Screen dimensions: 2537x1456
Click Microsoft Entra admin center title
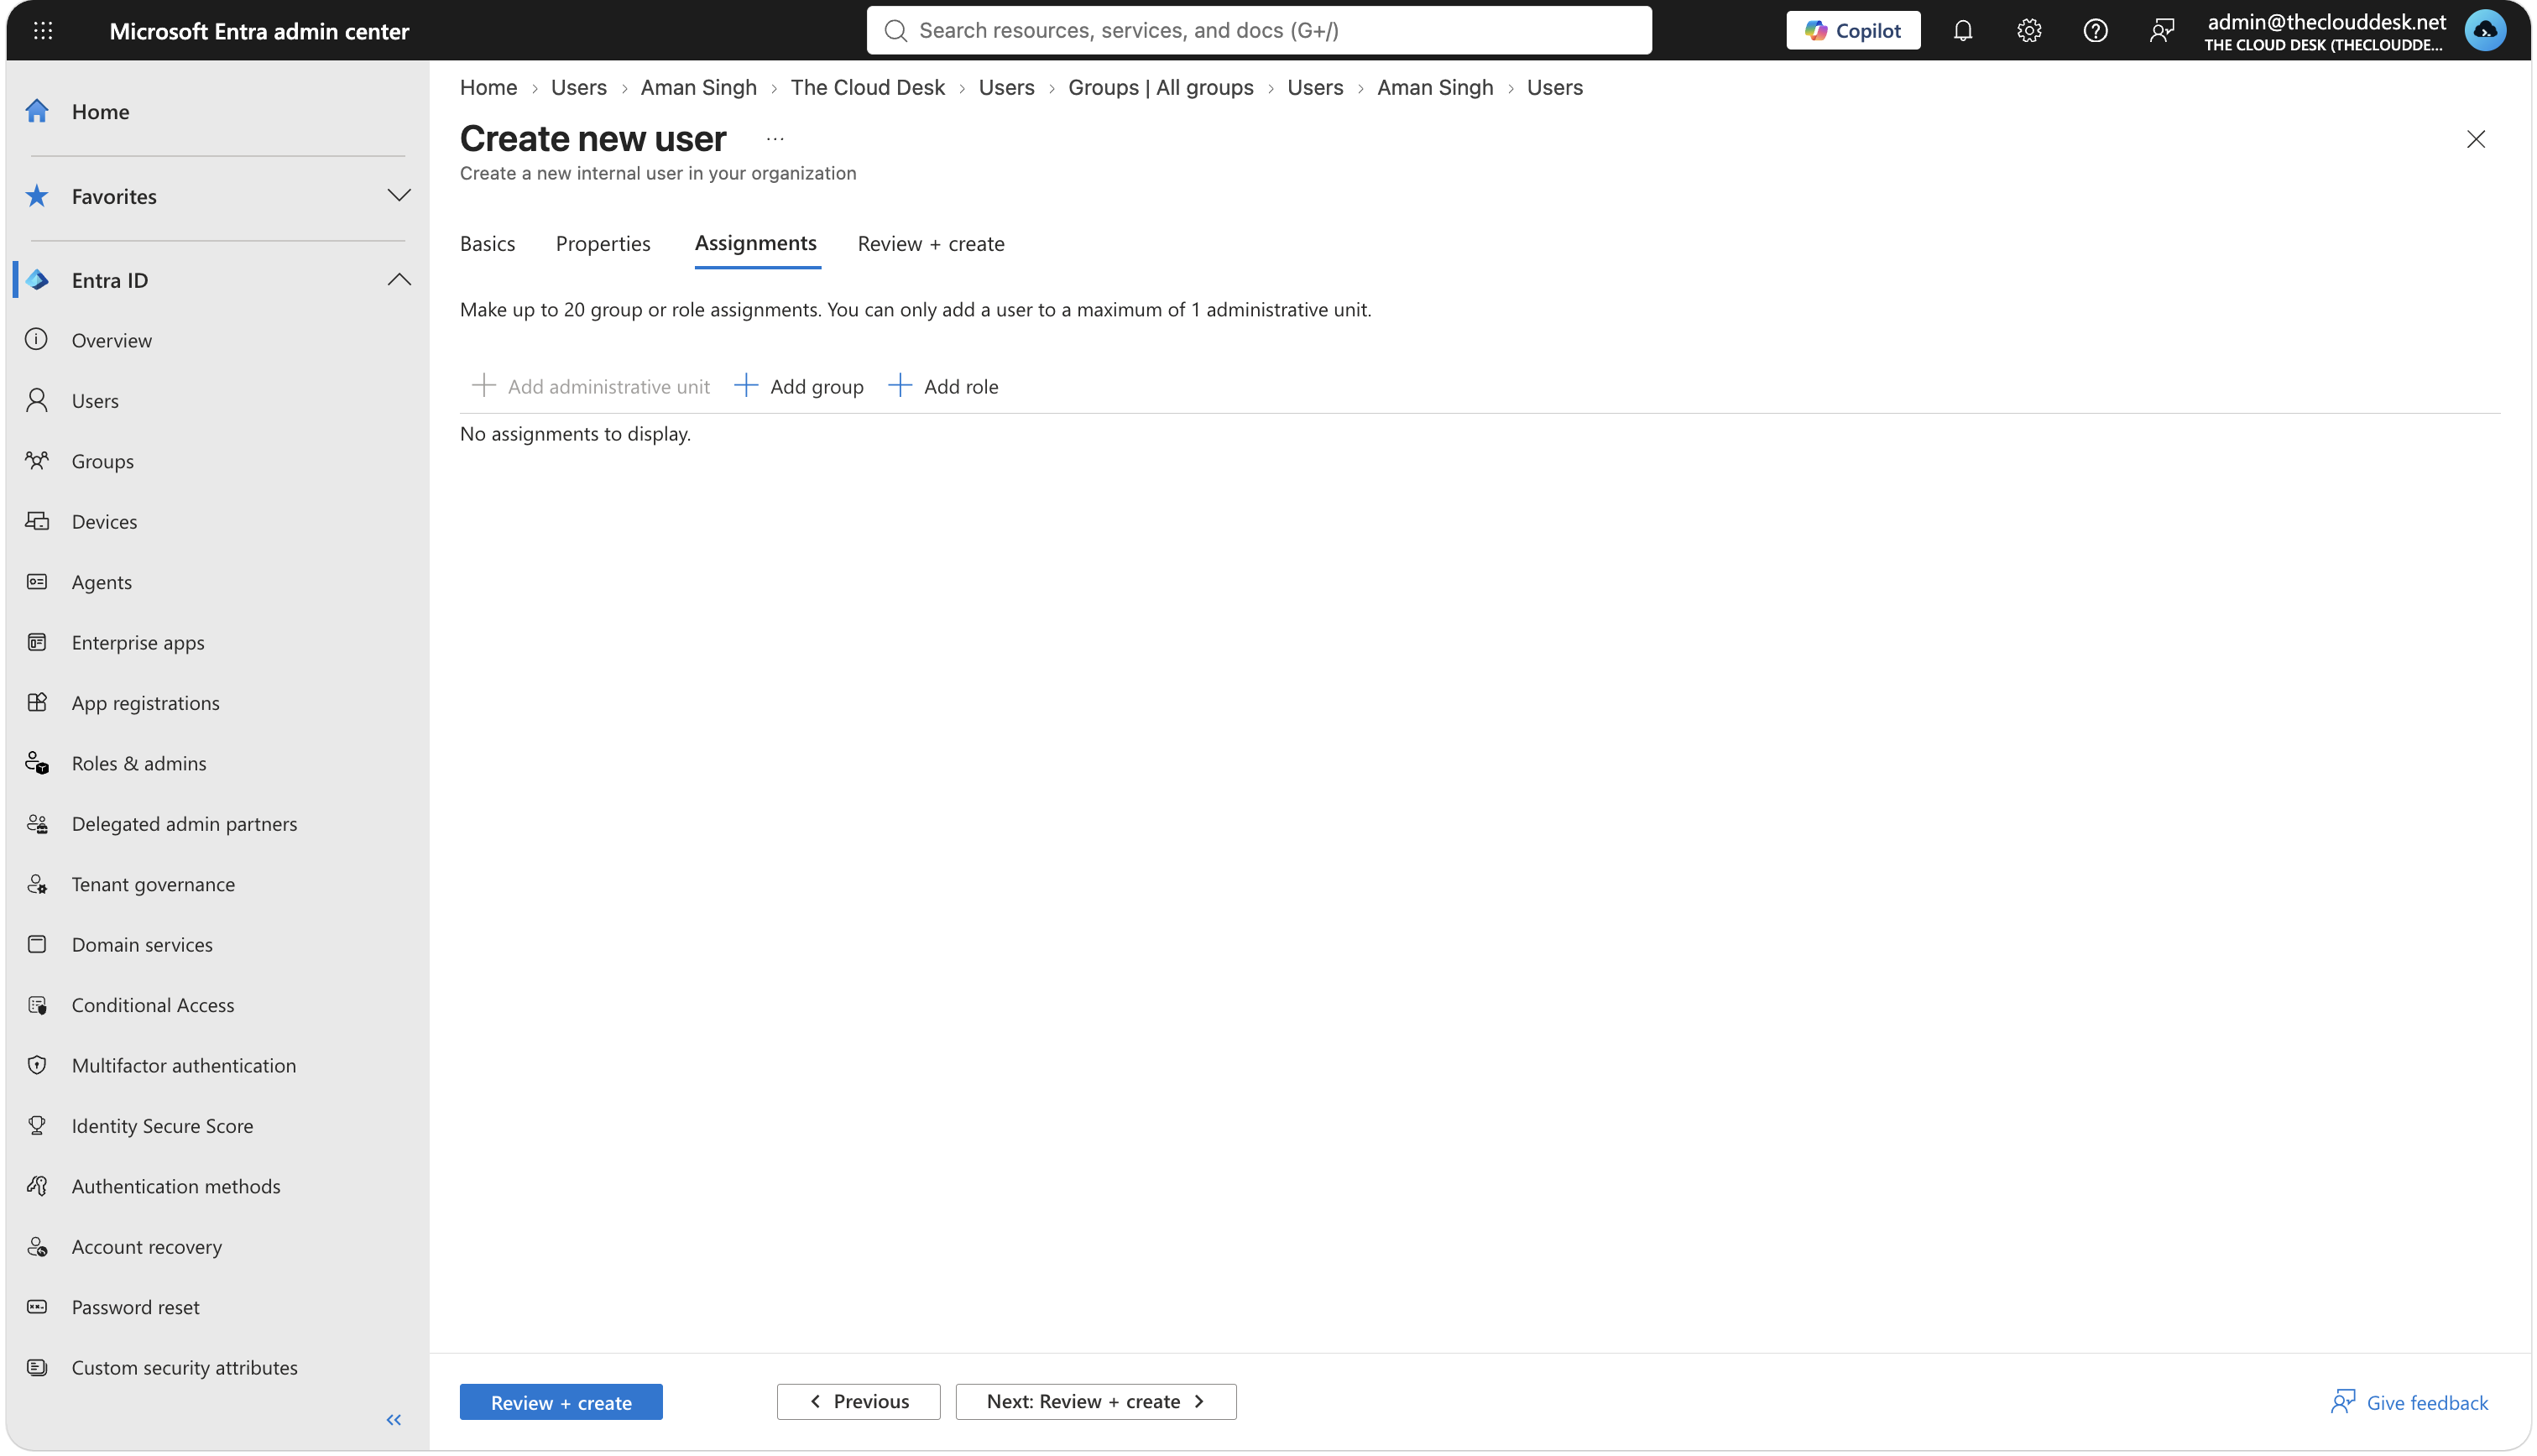tap(259, 30)
